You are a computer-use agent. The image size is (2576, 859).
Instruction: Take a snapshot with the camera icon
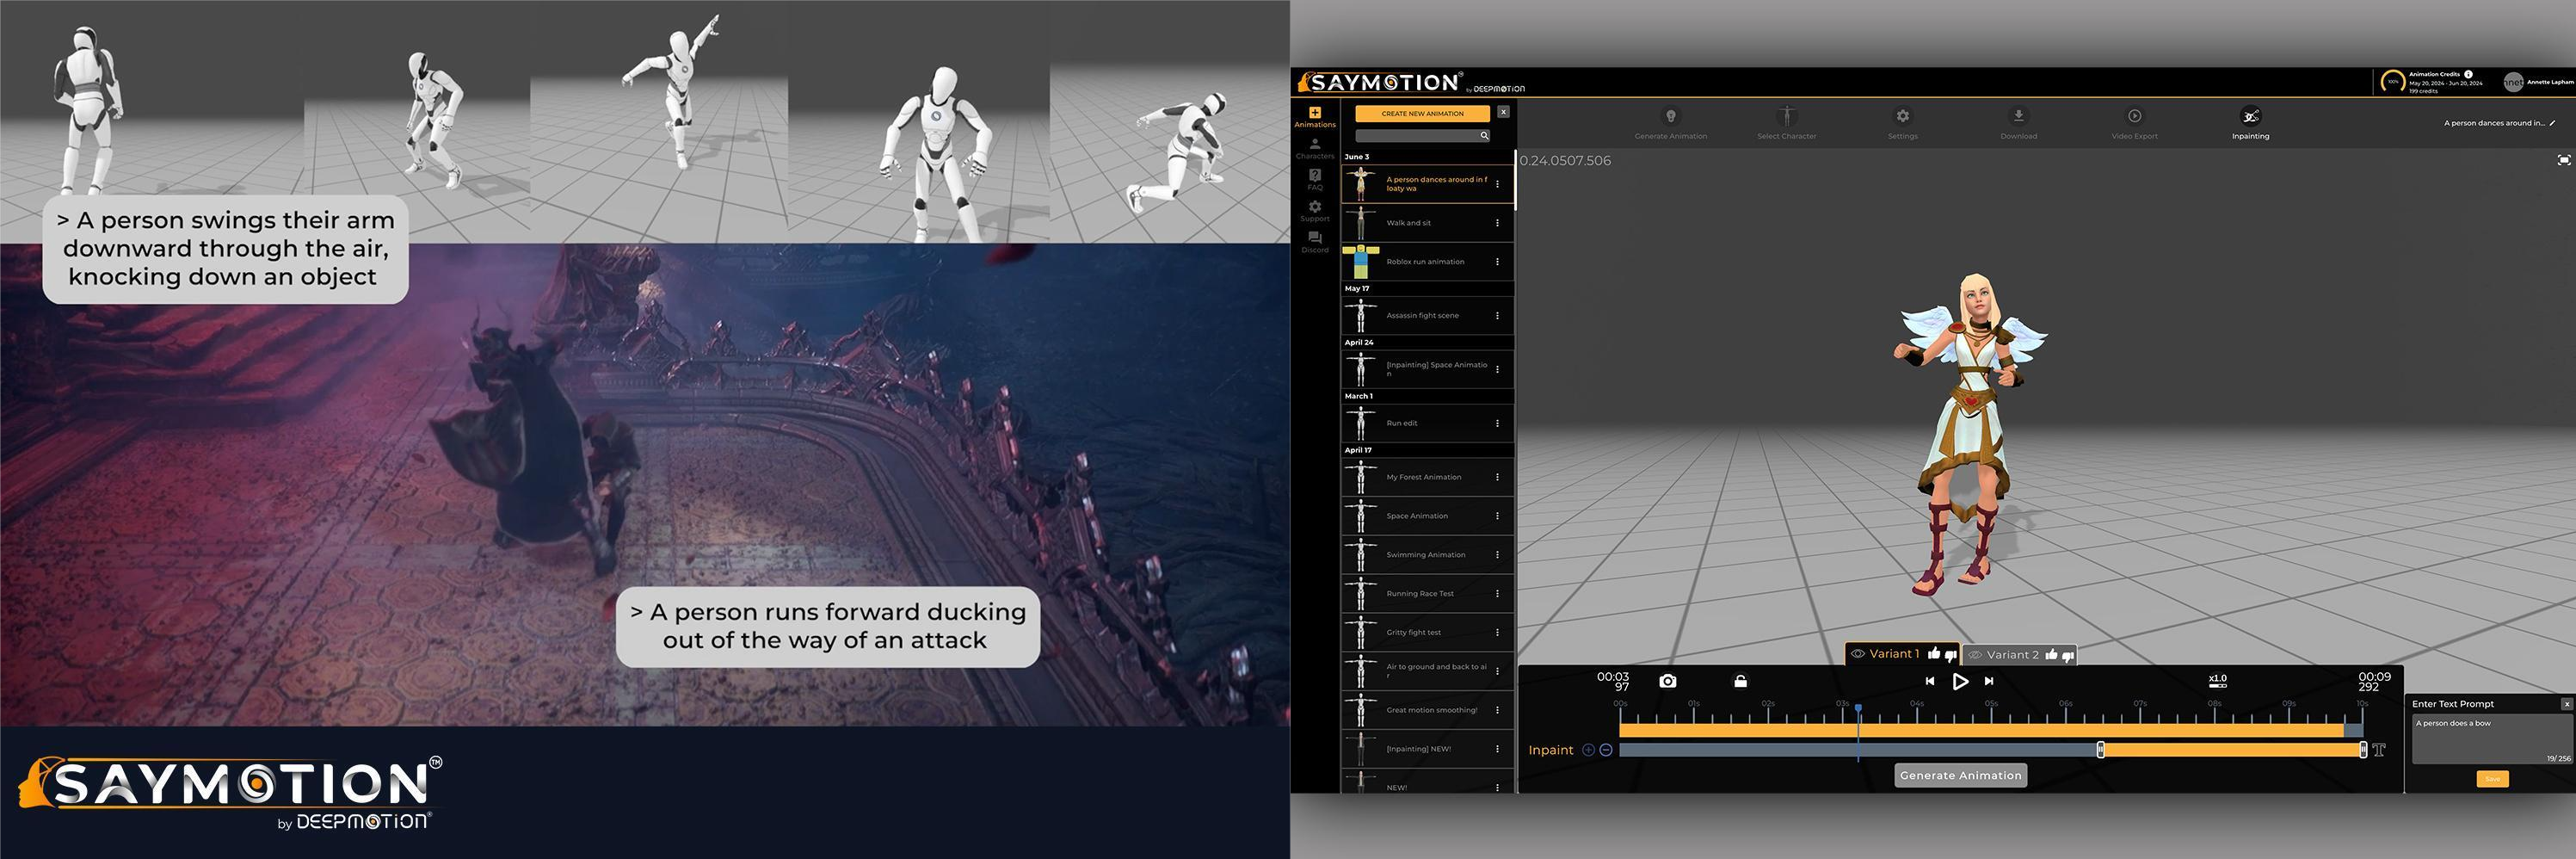click(x=1667, y=681)
